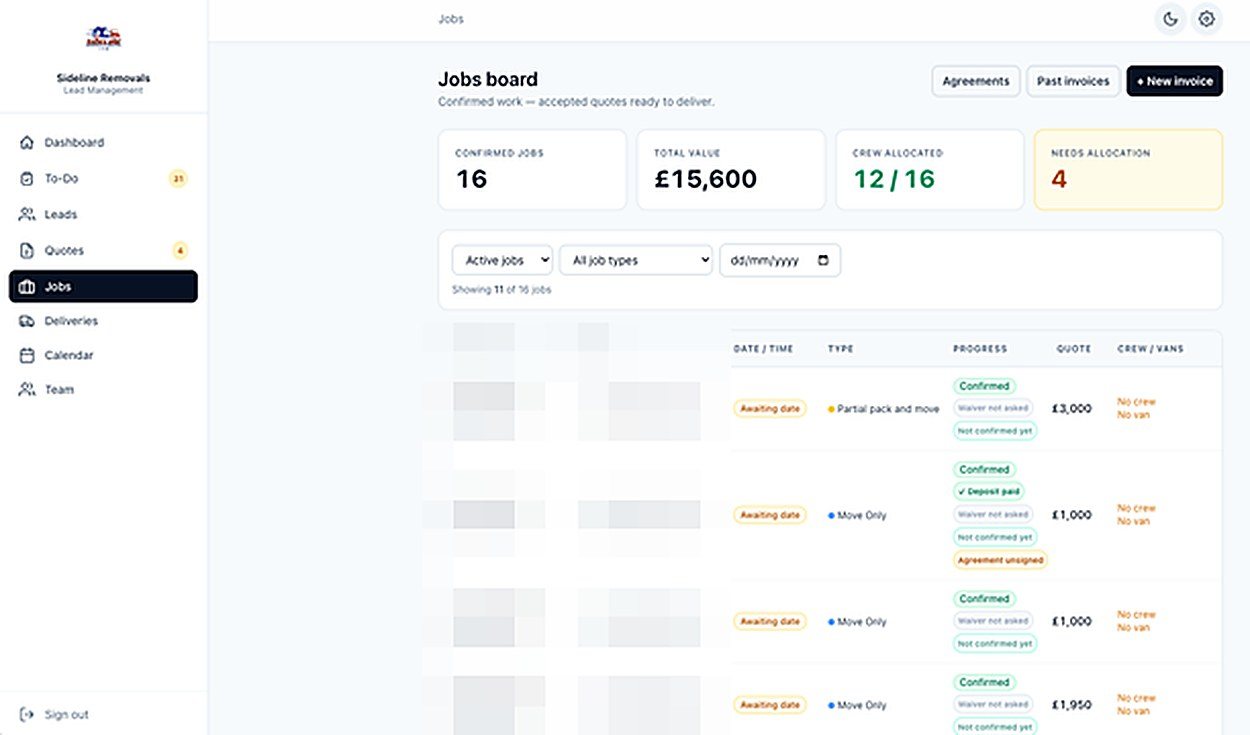The width and height of the screenshot is (1250, 735).
Task: Click the + New invoice button
Action: 1175,81
